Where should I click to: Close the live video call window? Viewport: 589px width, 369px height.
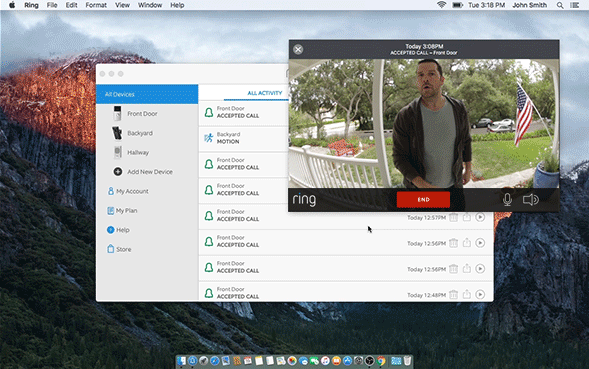[298, 49]
